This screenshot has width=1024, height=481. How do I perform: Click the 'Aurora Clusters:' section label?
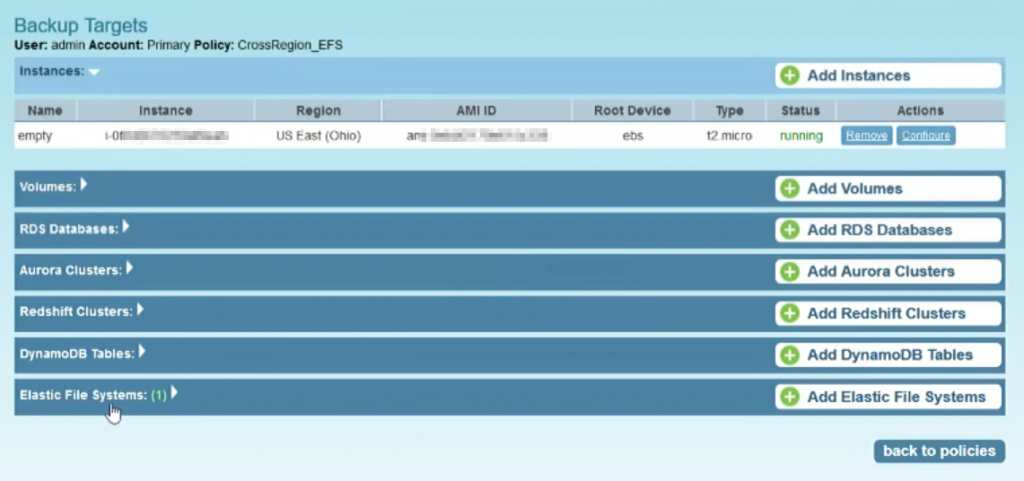71,270
